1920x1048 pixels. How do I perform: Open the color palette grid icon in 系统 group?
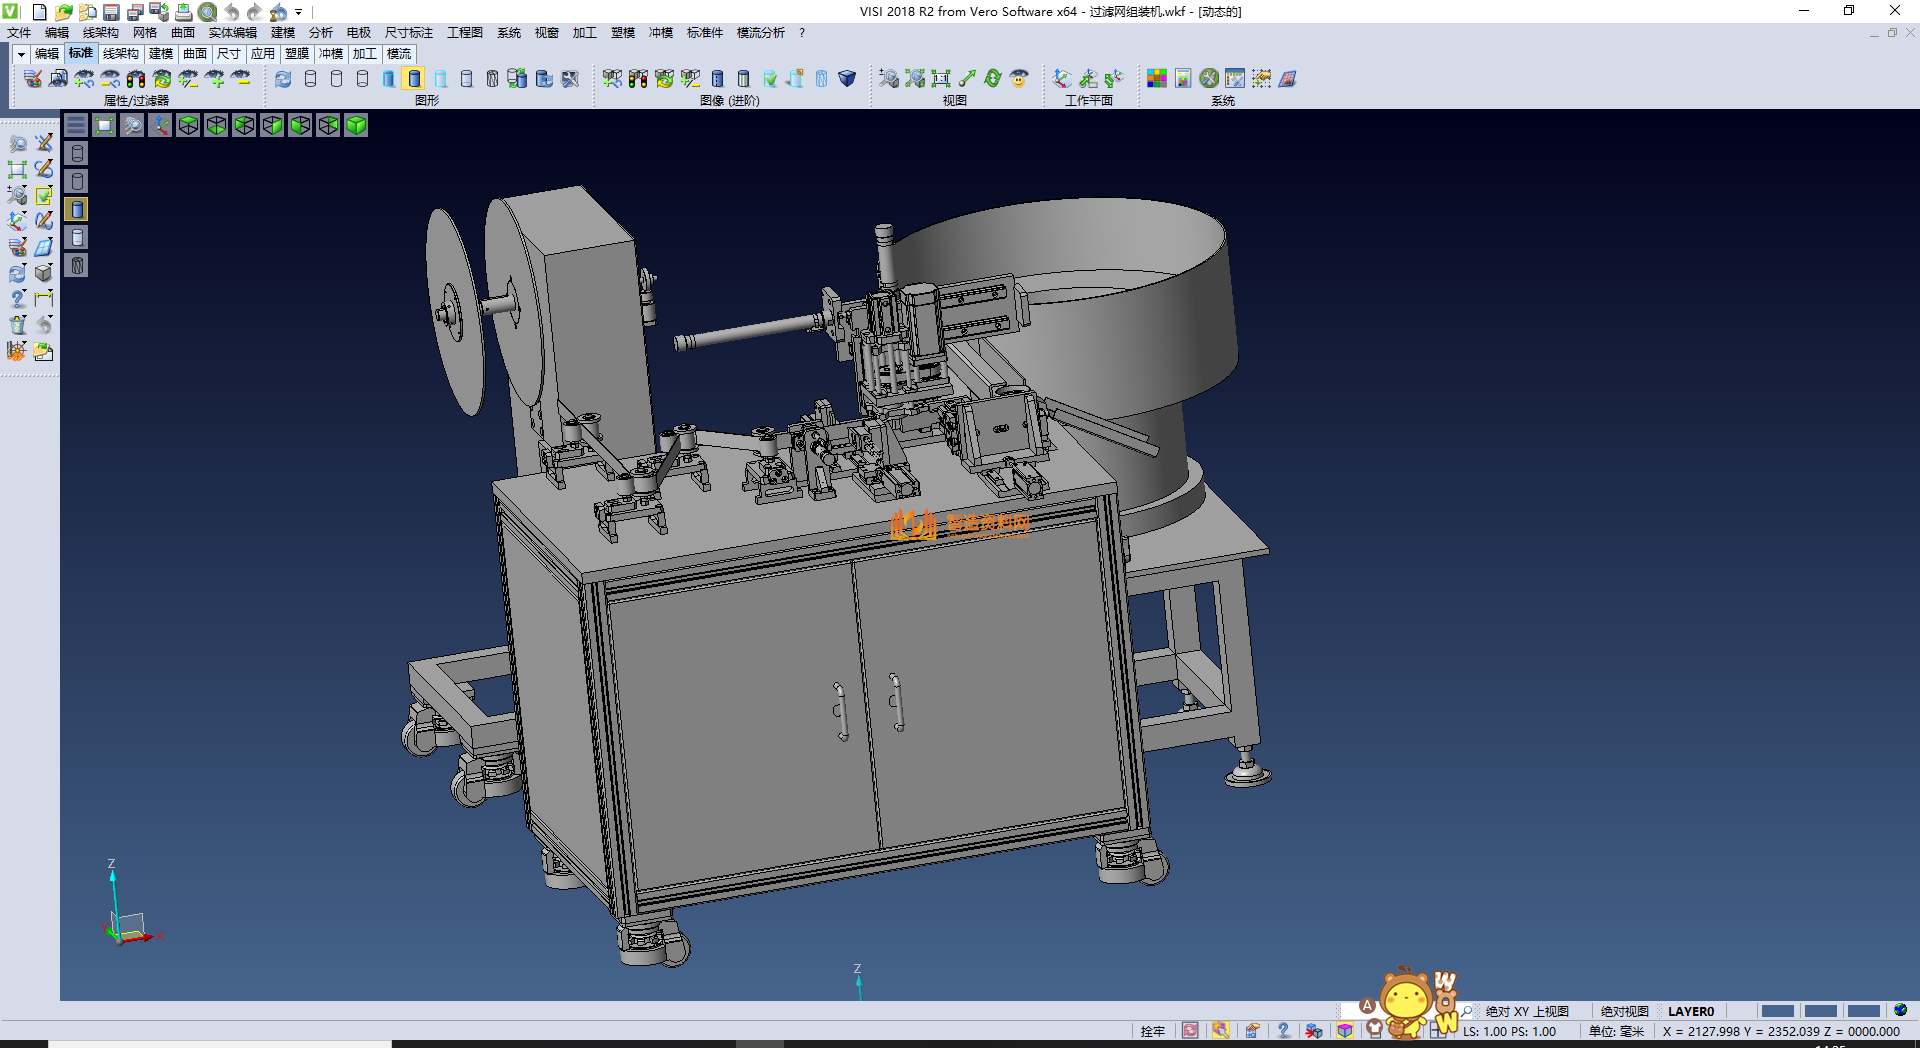1157,78
